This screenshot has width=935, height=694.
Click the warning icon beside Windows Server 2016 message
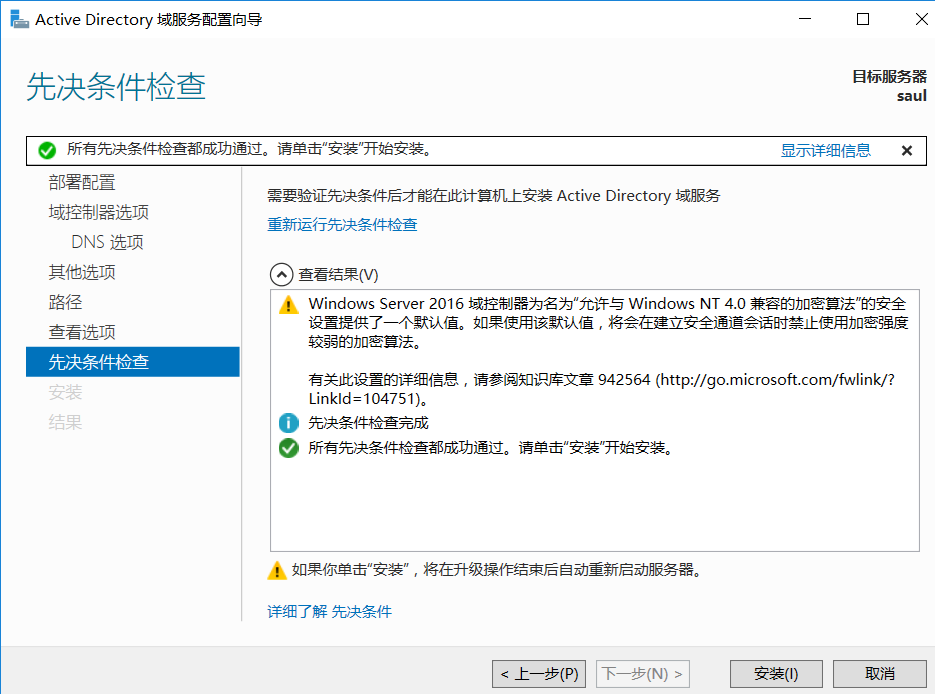[x=289, y=305]
